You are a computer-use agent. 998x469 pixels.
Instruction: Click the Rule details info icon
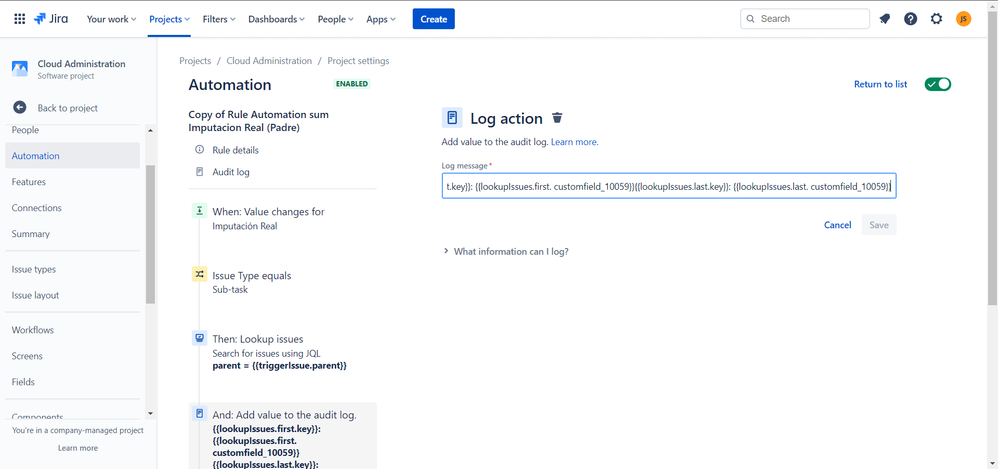pos(199,150)
